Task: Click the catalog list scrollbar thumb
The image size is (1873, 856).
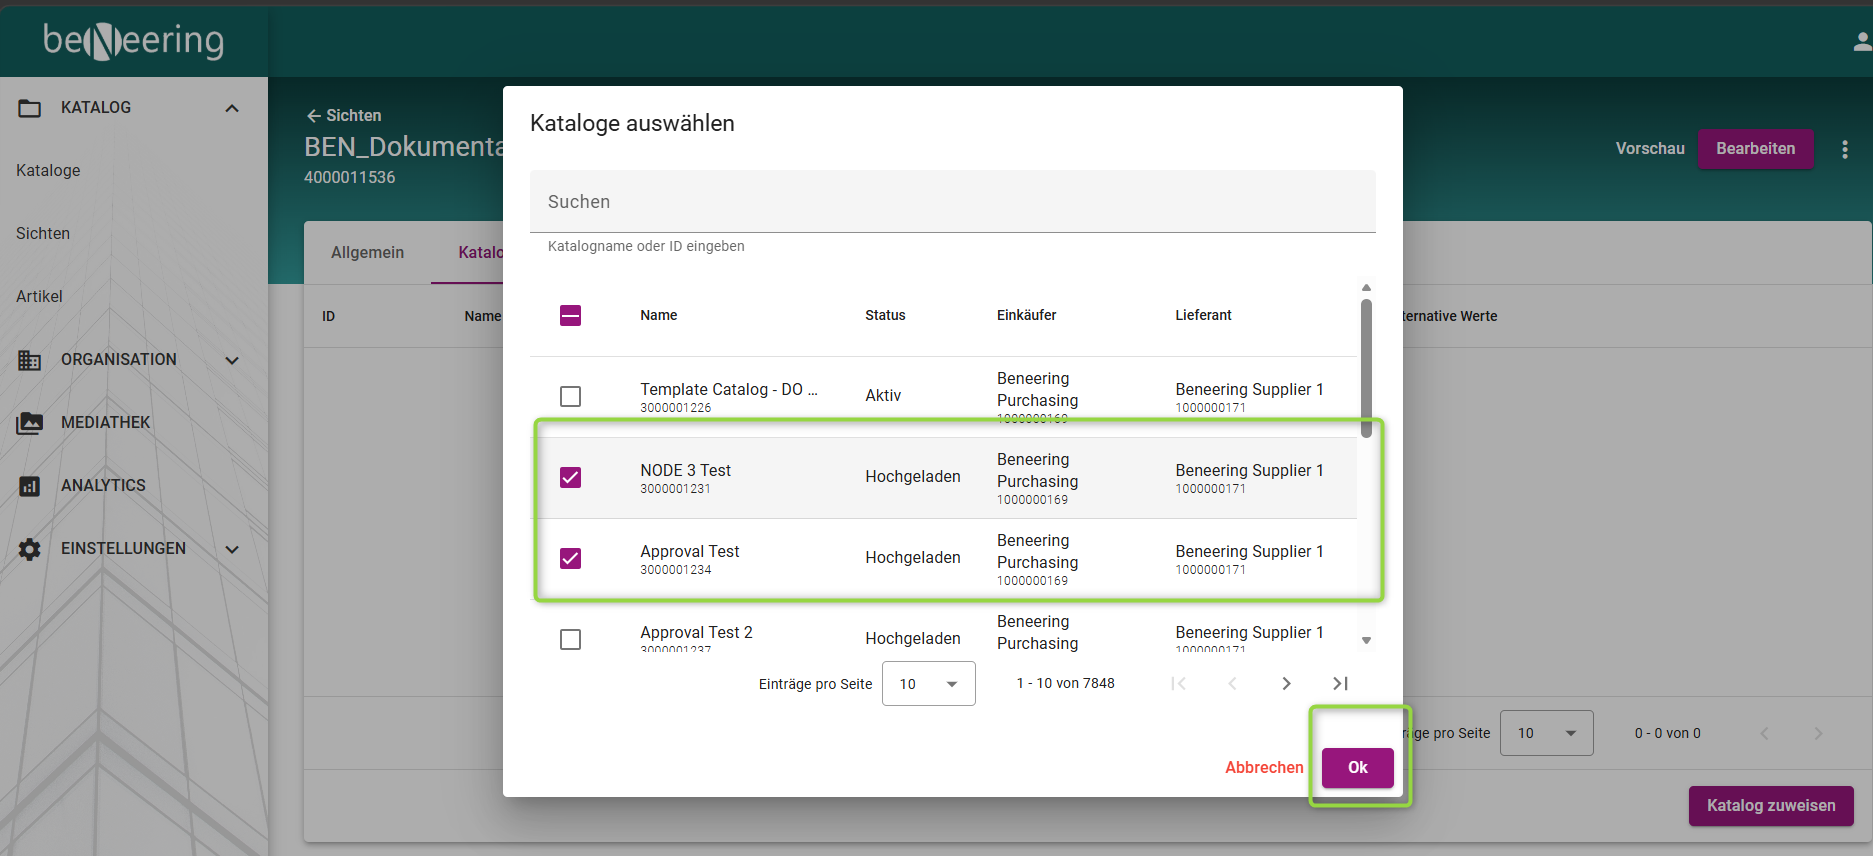Action: pyautogui.click(x=1366, y=368)
